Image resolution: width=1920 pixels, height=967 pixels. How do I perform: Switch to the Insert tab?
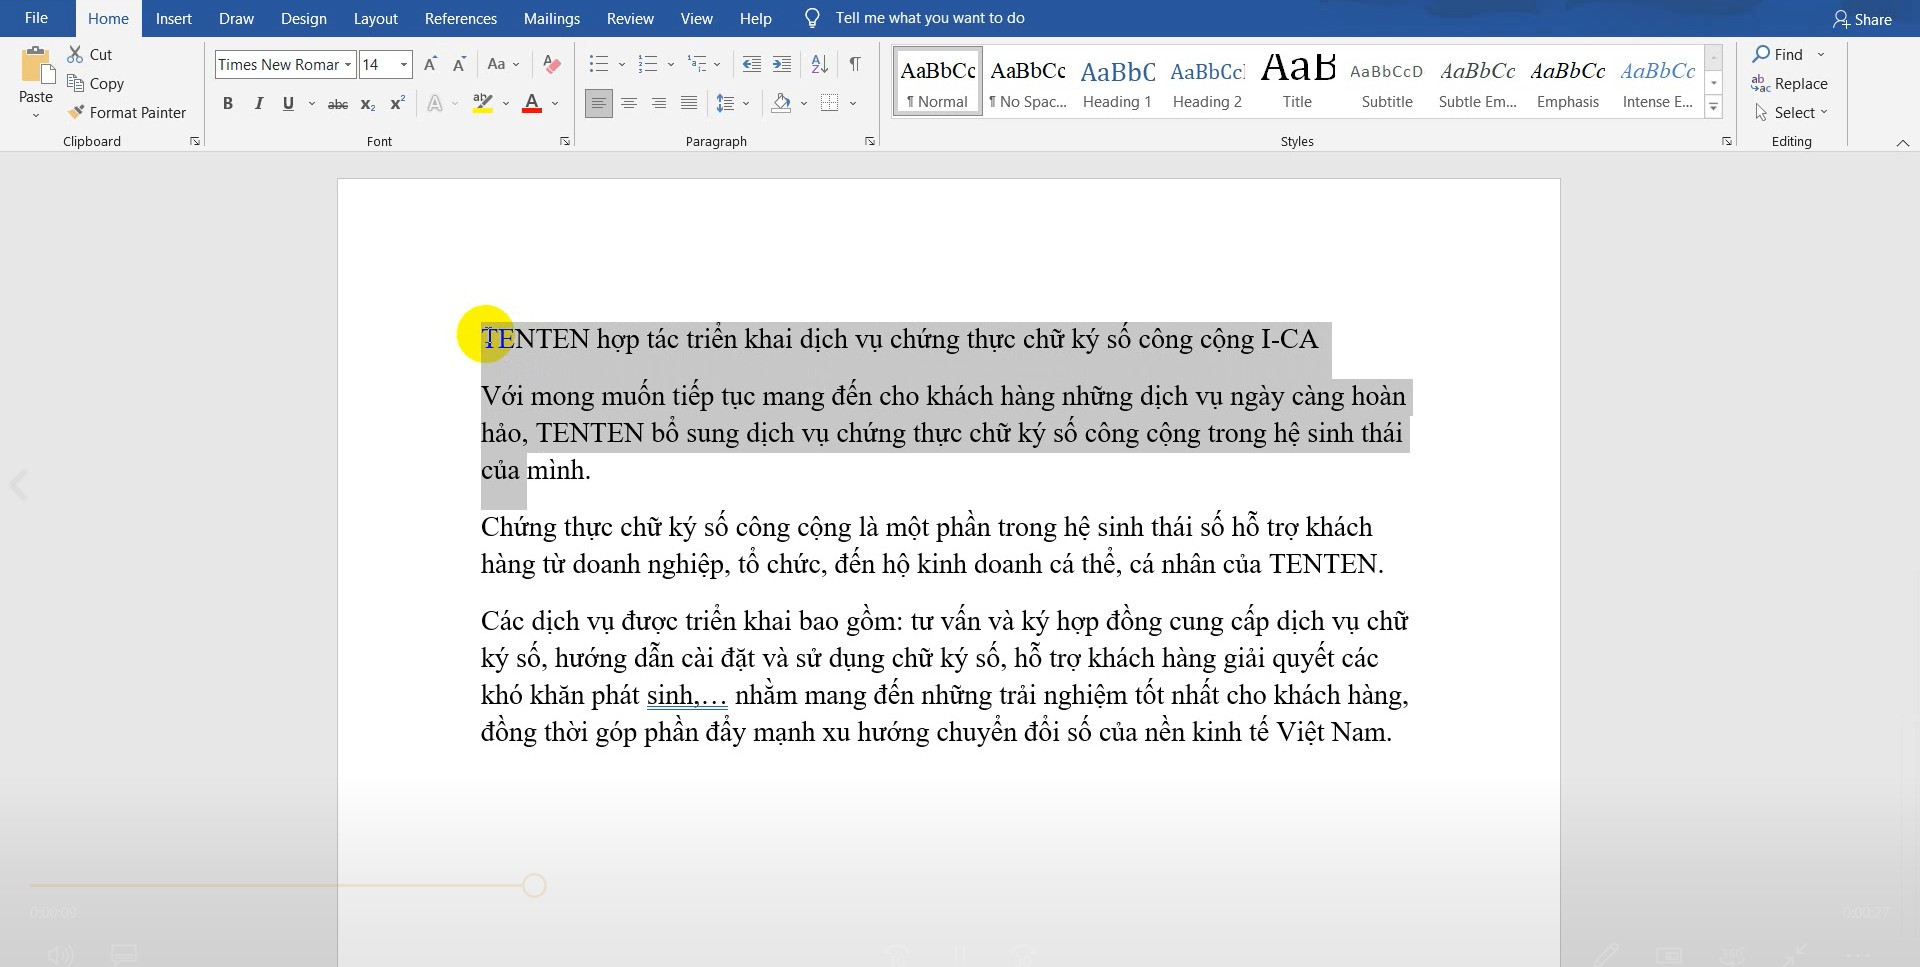(173, 18)
